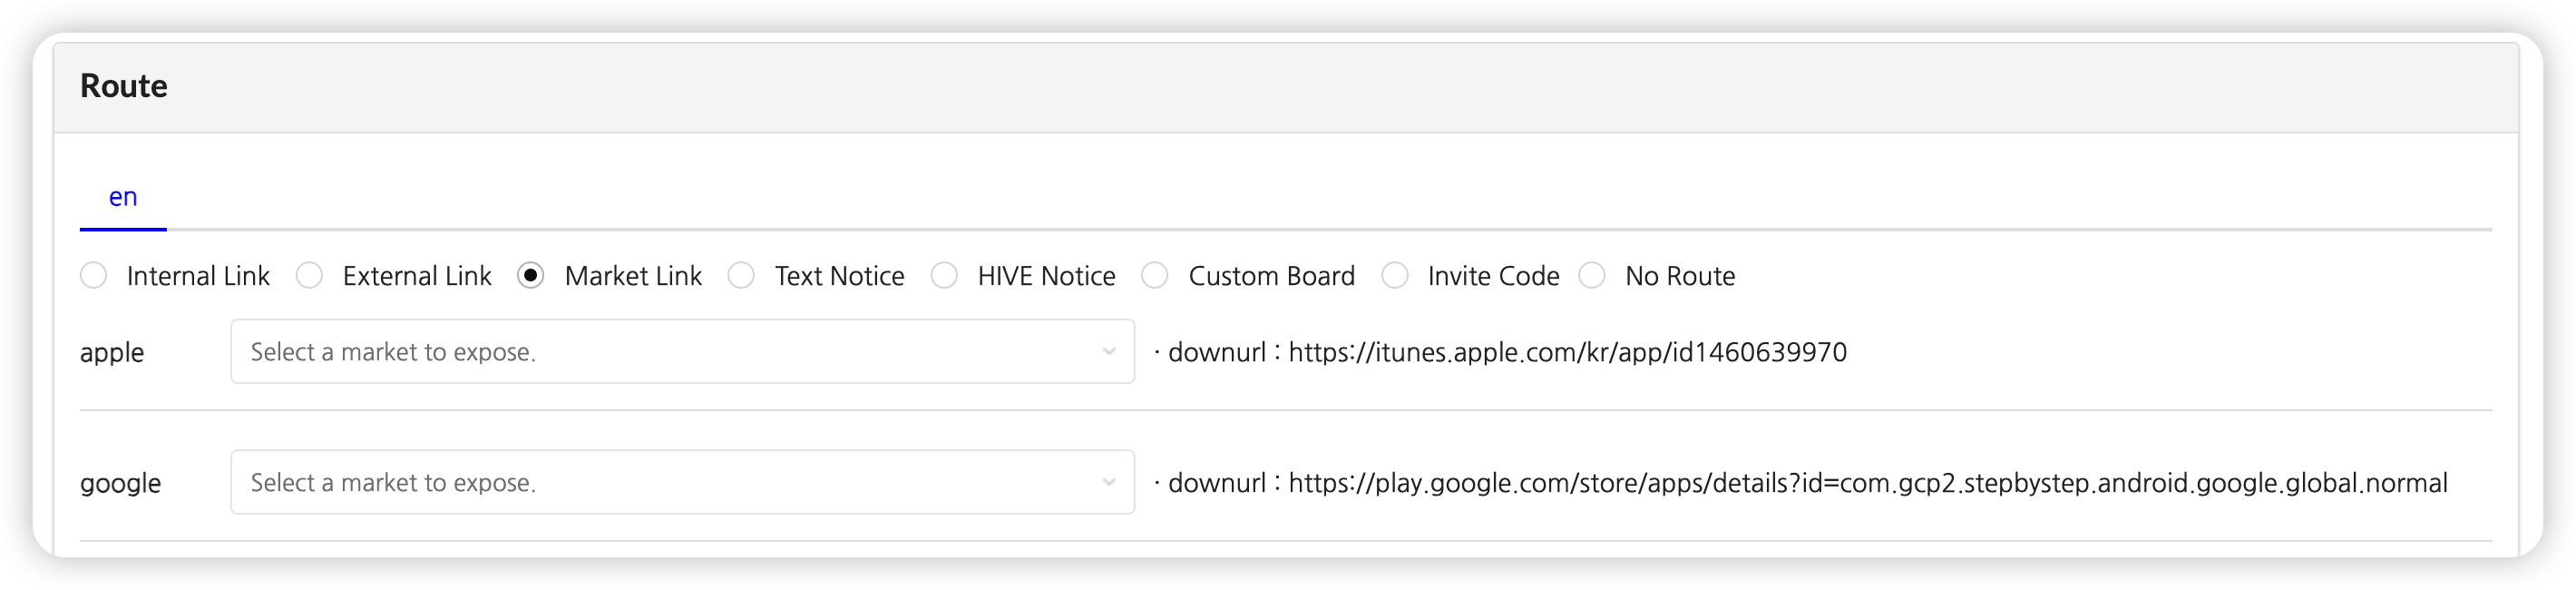Click the downurl label in the apple row
Viewport: 2576px width, 590px height.
[1216, 353]
